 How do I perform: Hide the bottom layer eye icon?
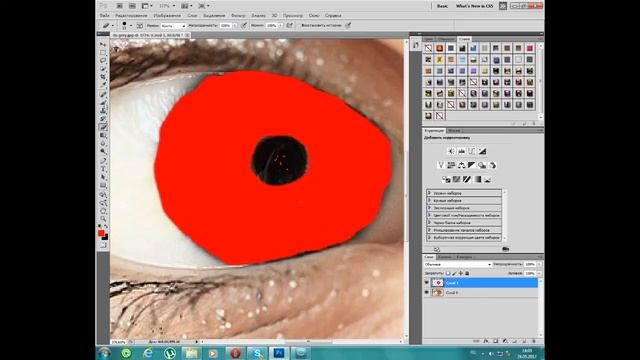[427, 292]
